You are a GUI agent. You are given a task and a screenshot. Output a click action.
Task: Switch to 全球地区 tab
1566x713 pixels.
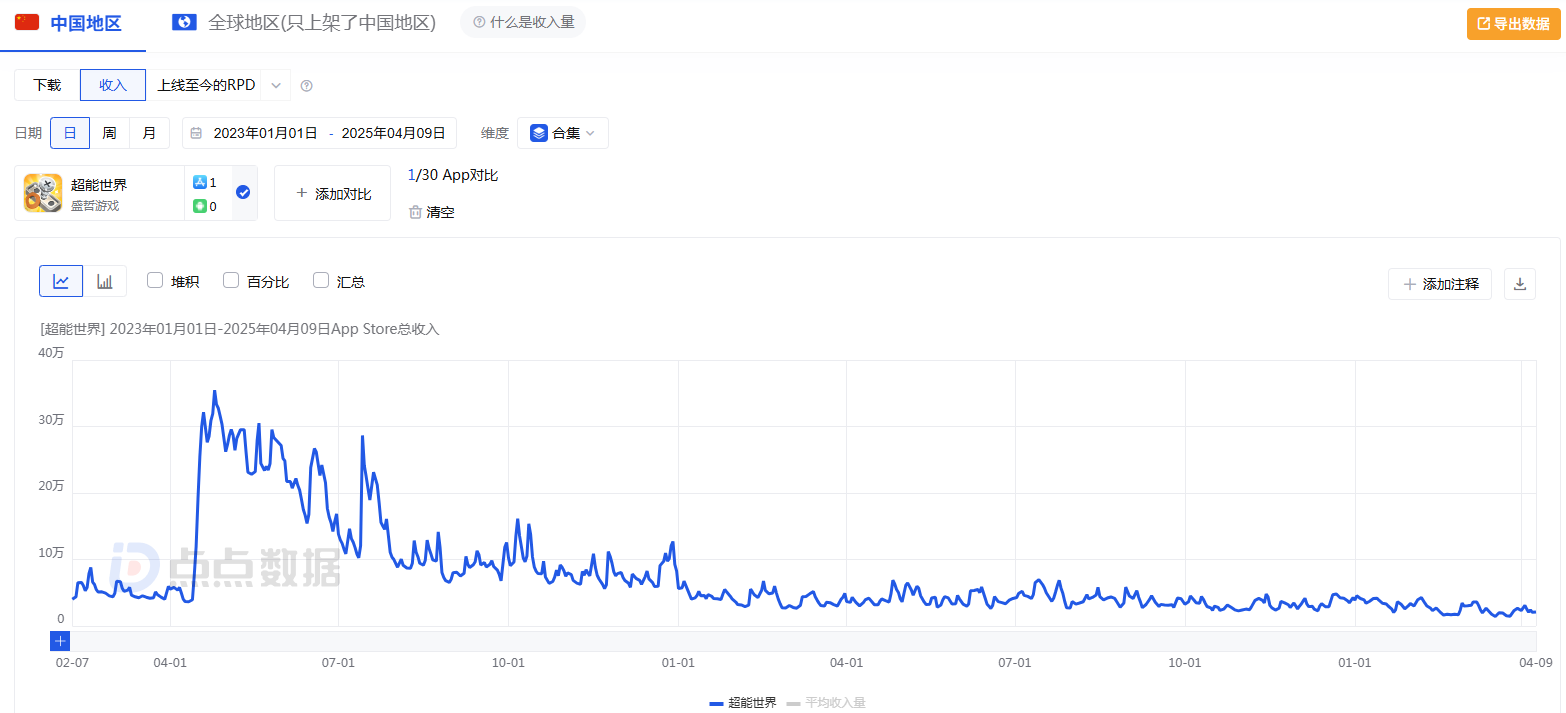point(305,23)
